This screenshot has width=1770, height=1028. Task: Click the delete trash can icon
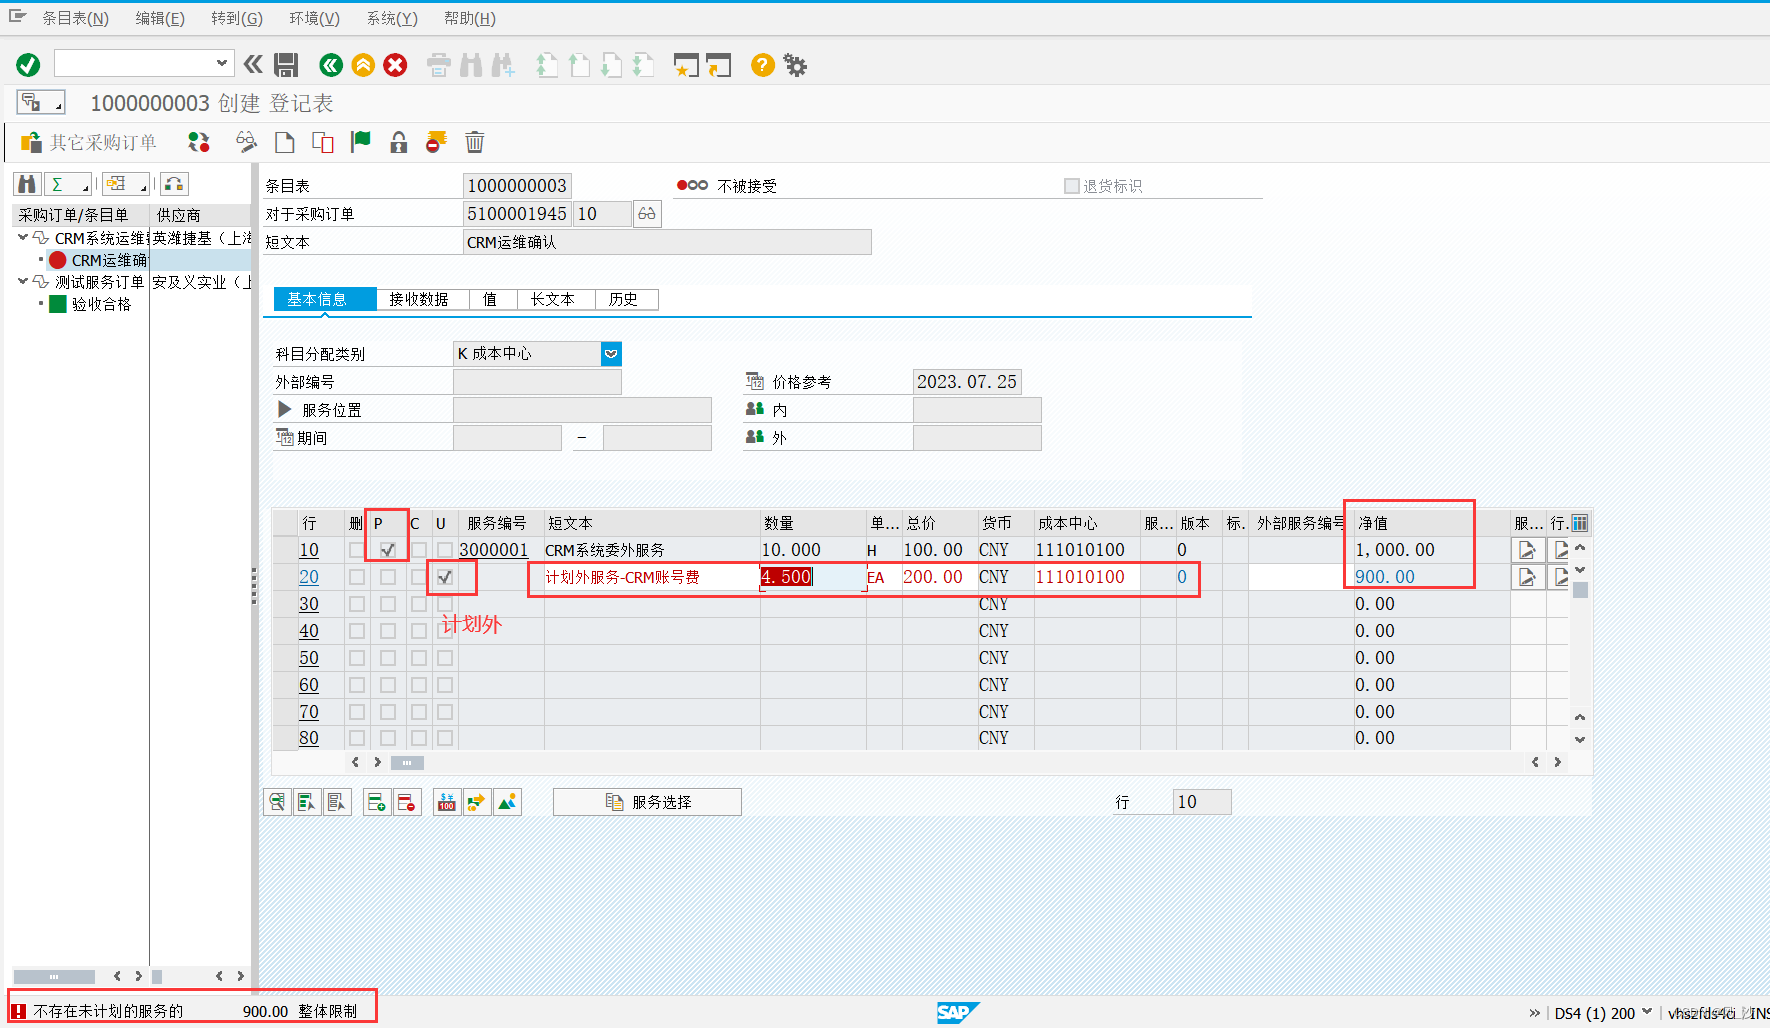pos(475,142)
